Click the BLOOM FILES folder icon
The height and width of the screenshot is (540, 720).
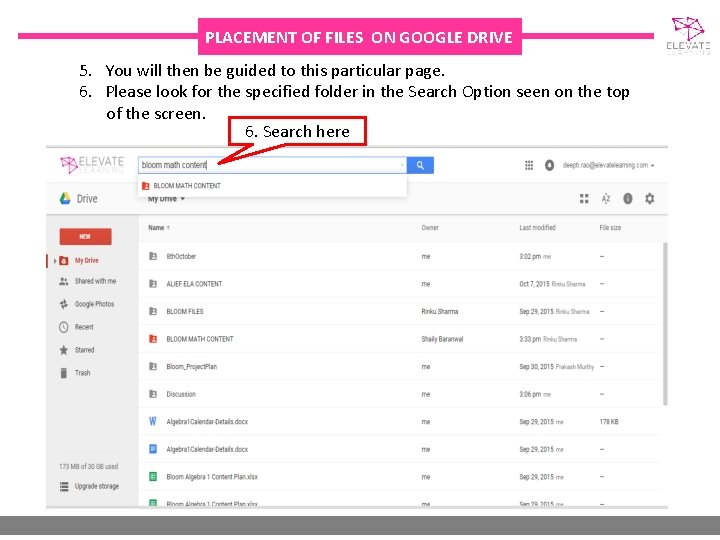click(153, 311)
